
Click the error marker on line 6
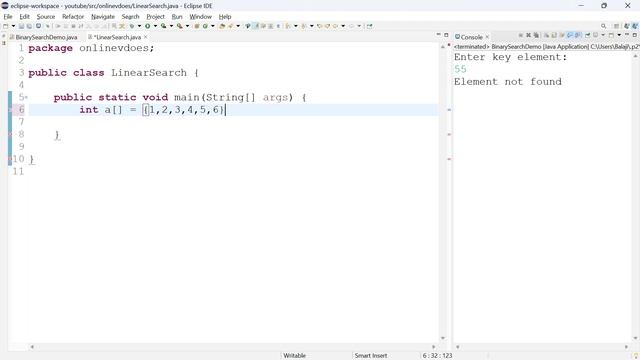[11, 110]
